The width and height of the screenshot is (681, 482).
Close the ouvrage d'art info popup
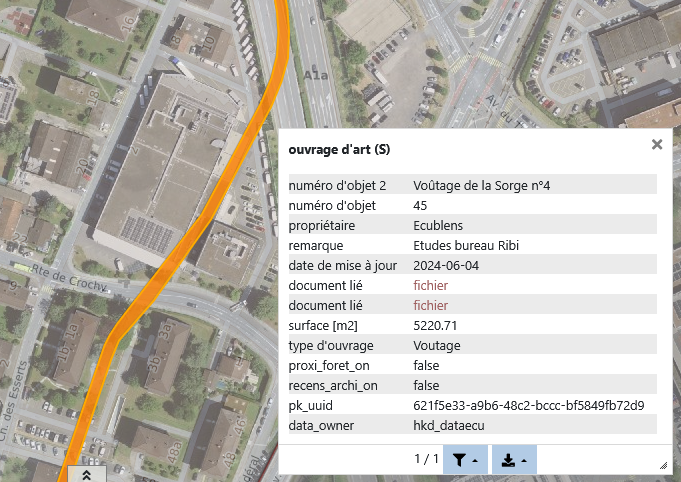[657, 144]
